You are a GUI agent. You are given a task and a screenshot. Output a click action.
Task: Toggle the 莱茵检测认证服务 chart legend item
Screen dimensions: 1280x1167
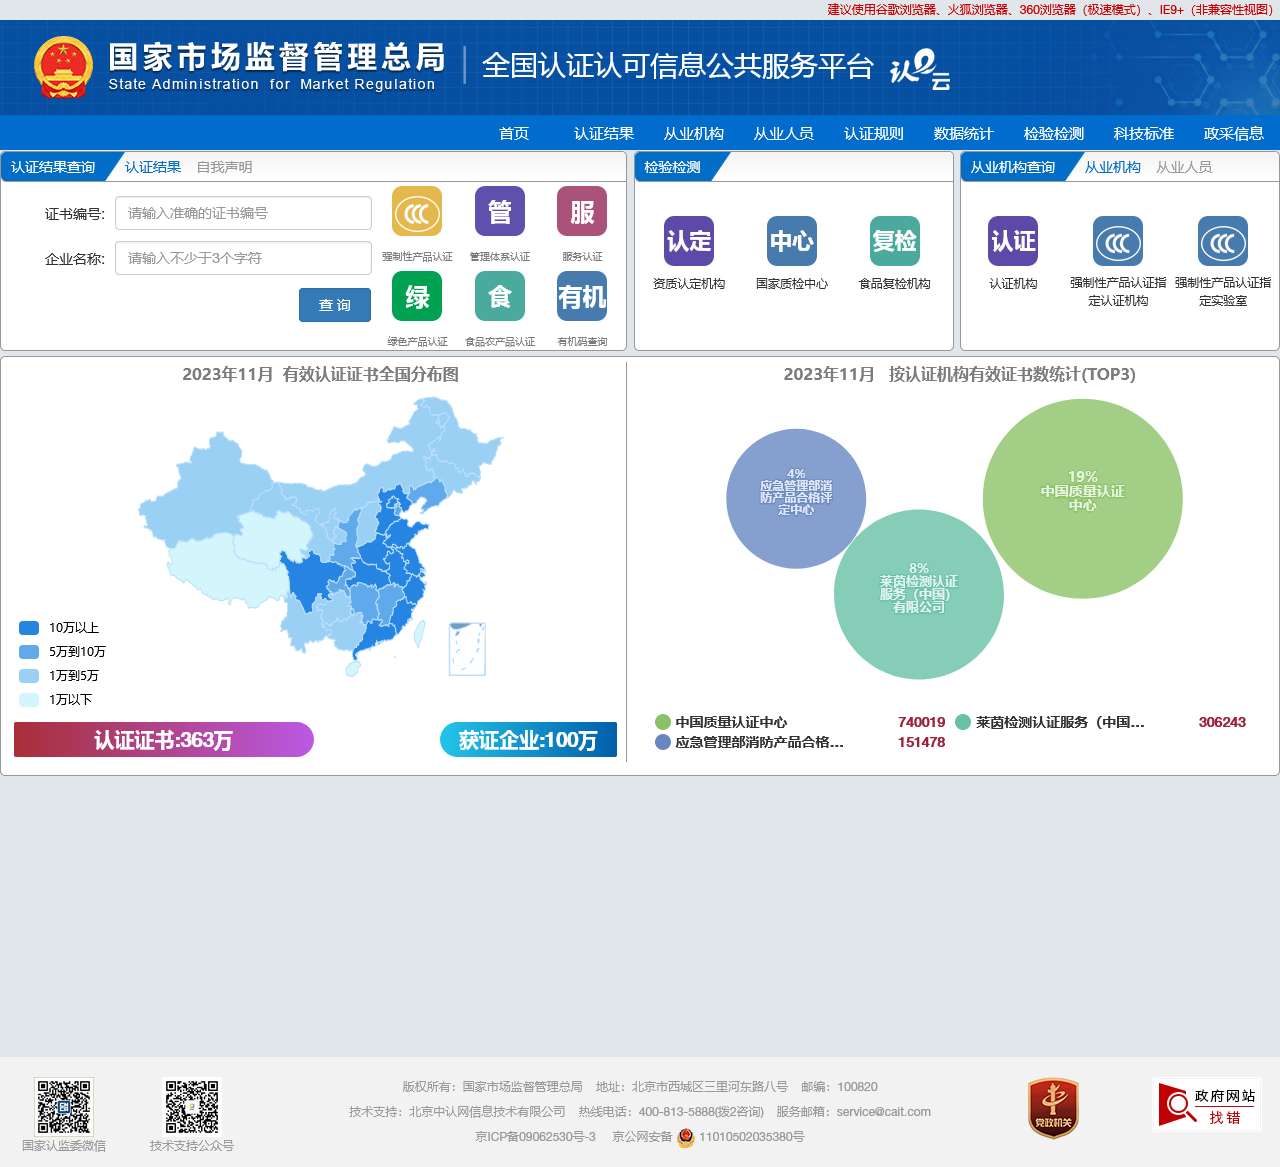(1050, 722)
